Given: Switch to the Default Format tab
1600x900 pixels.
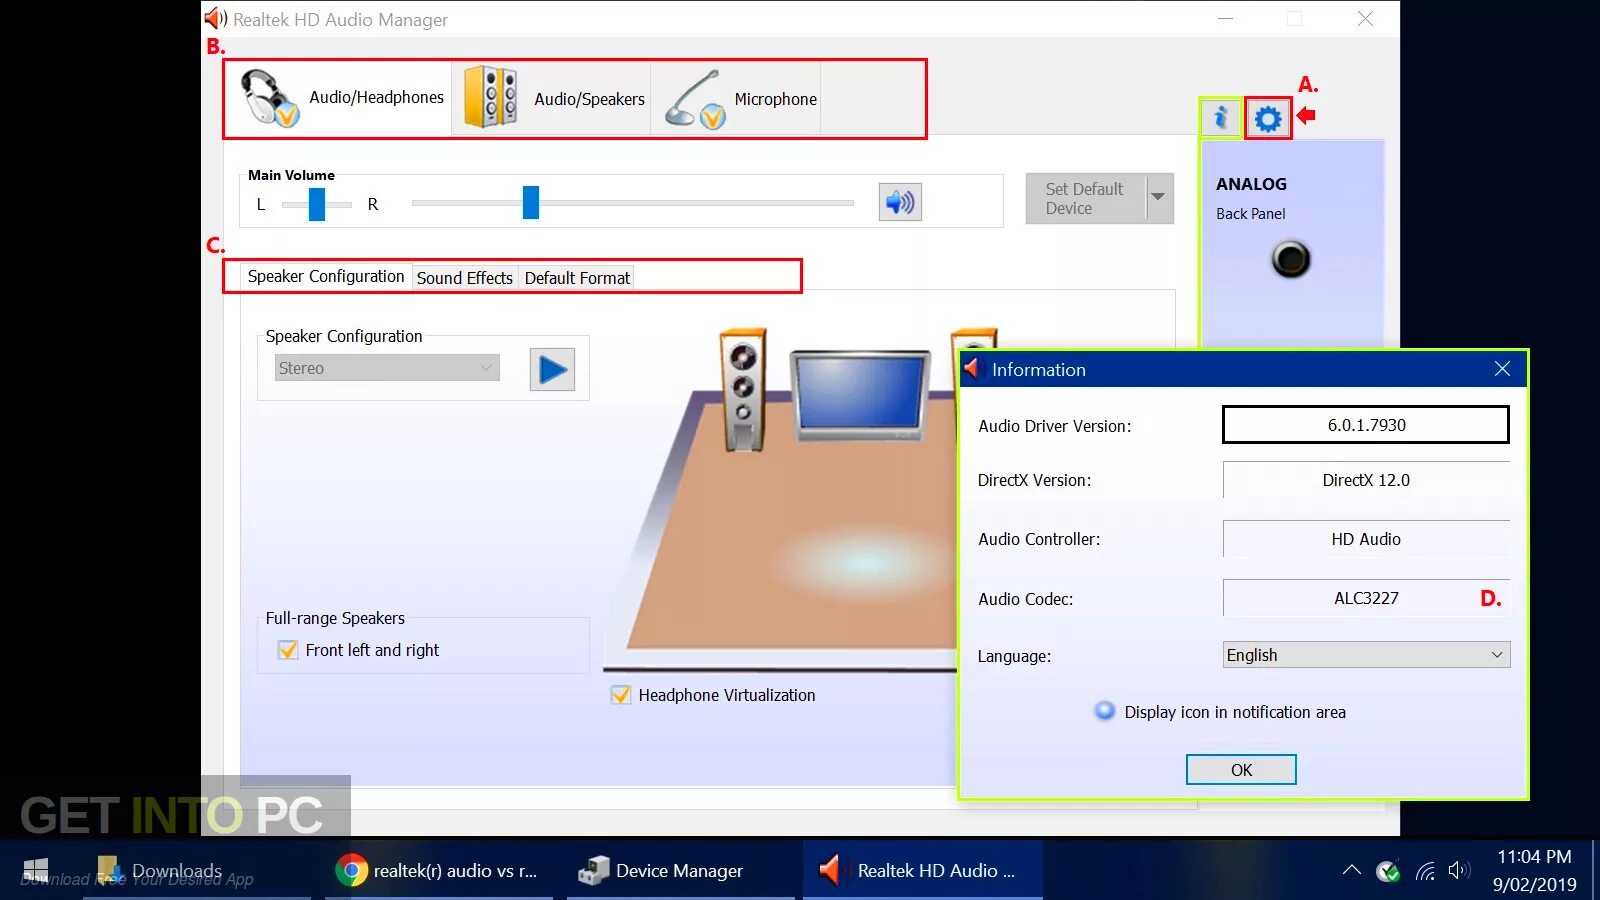Looking at the screenshot, I should 577,278.
